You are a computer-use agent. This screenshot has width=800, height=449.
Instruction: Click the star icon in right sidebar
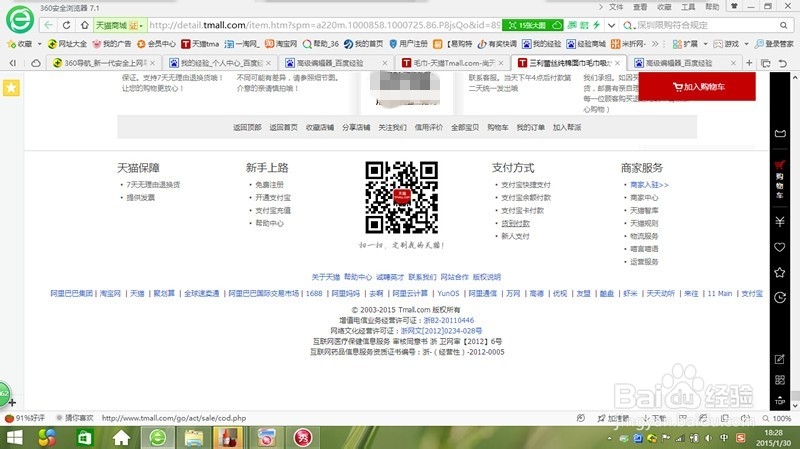(x=780, y=272)
